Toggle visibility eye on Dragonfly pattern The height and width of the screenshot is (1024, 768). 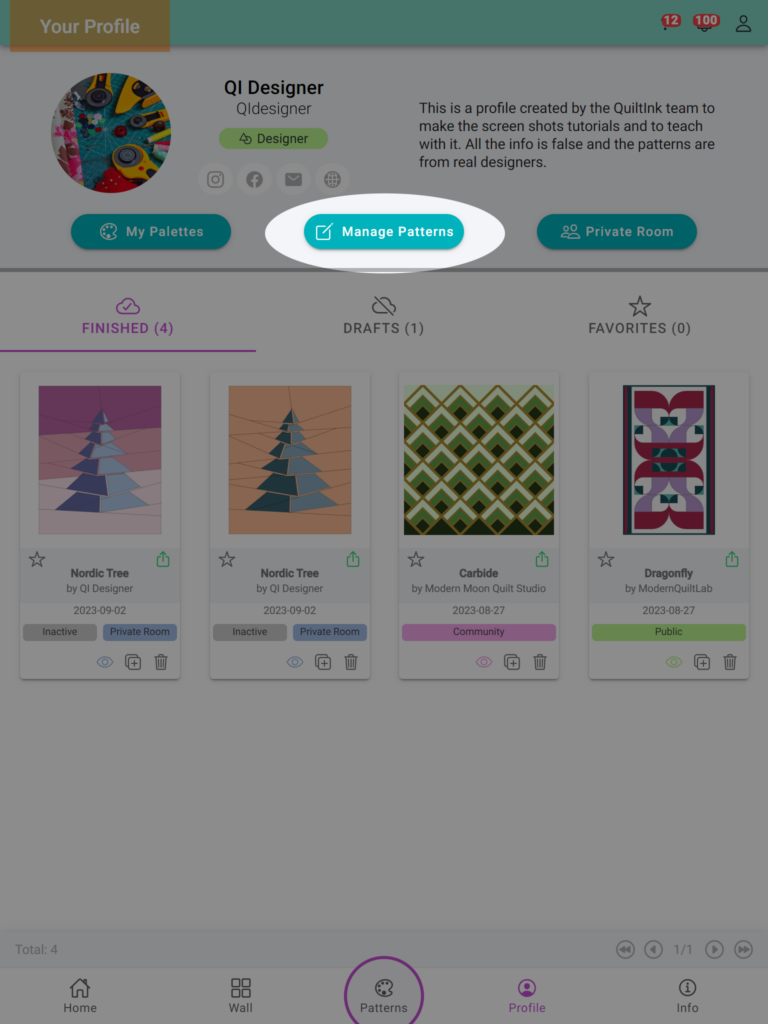674,662
